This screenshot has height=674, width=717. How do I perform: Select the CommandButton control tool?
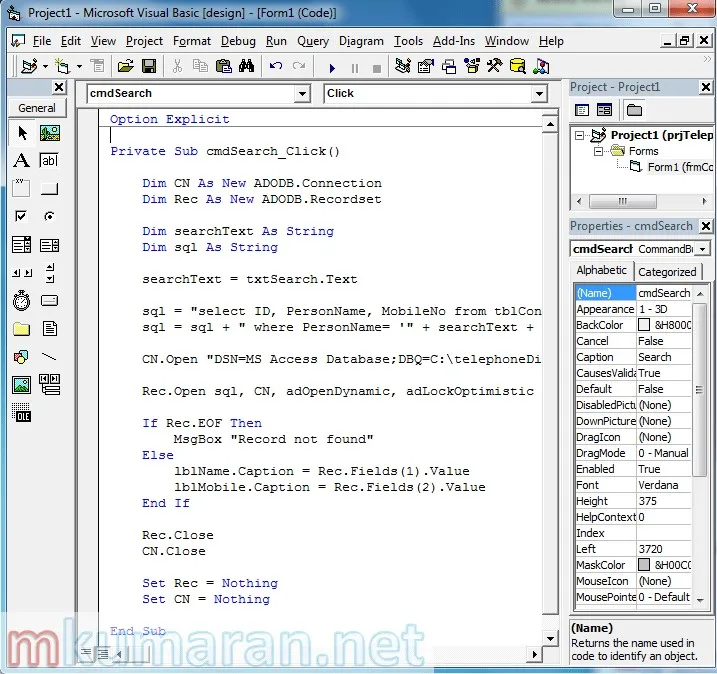point(49,188)
